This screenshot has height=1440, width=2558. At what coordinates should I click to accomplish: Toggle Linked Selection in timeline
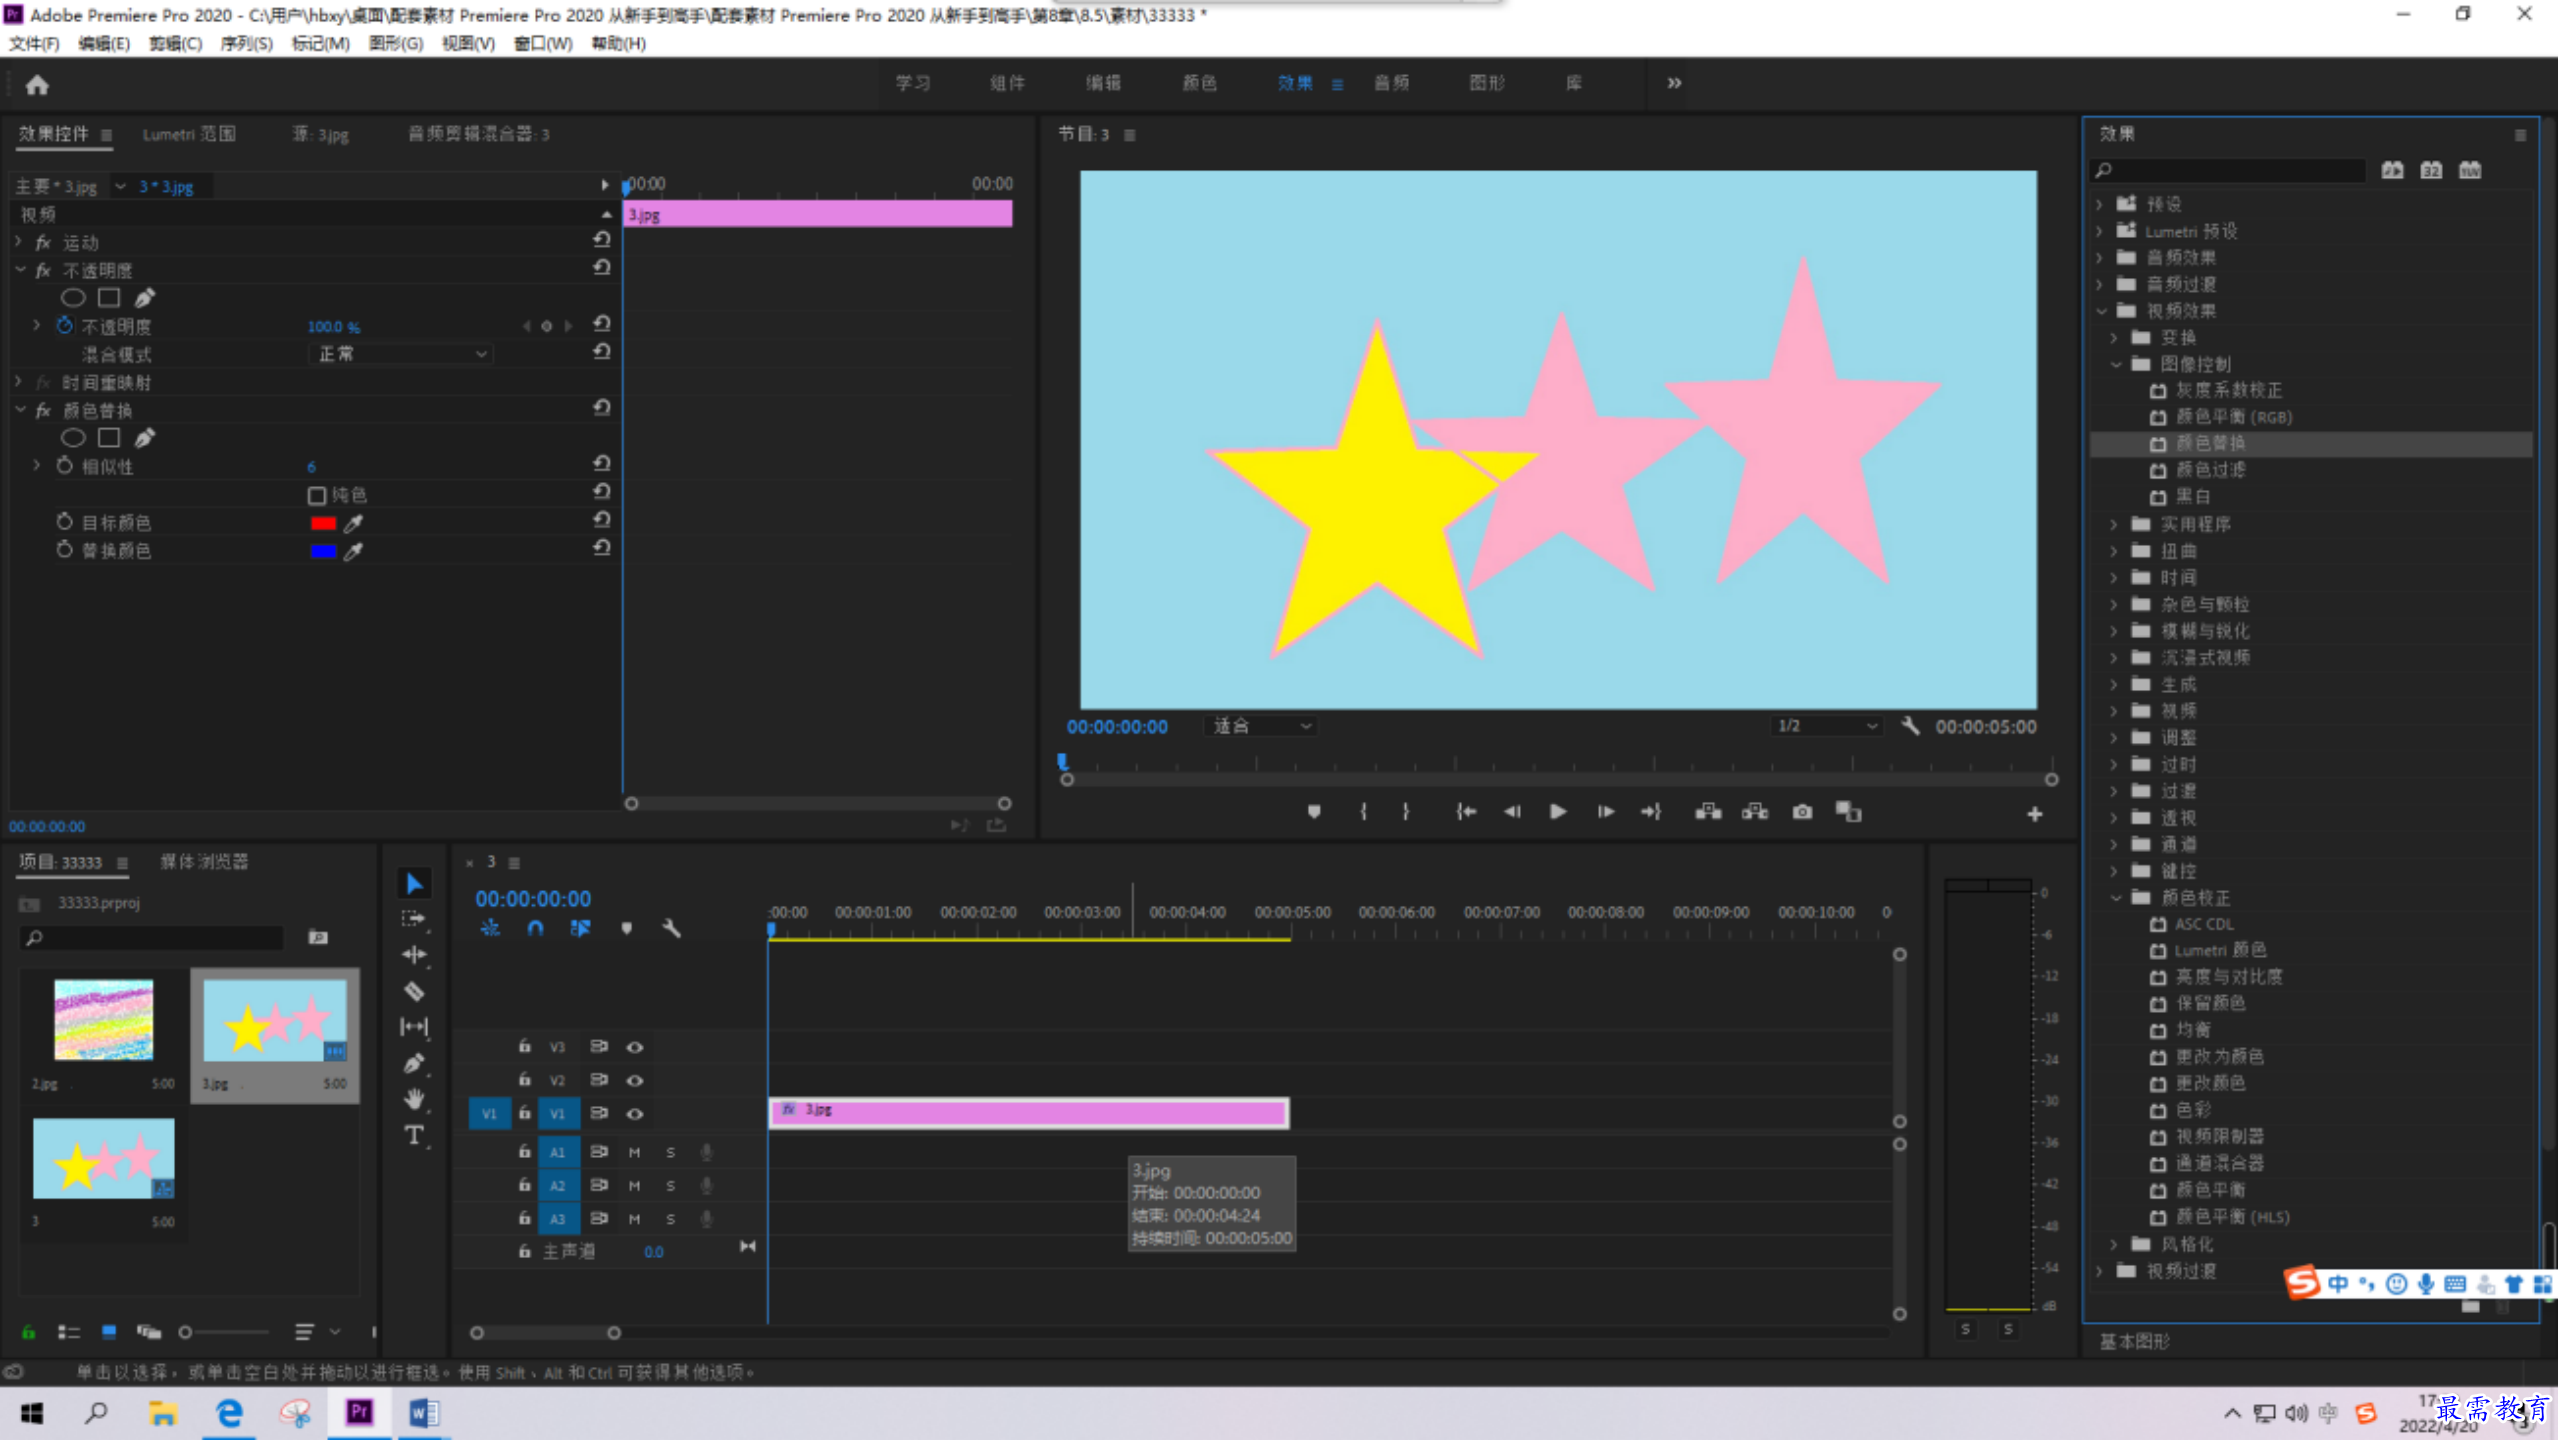tap(580, 928)
